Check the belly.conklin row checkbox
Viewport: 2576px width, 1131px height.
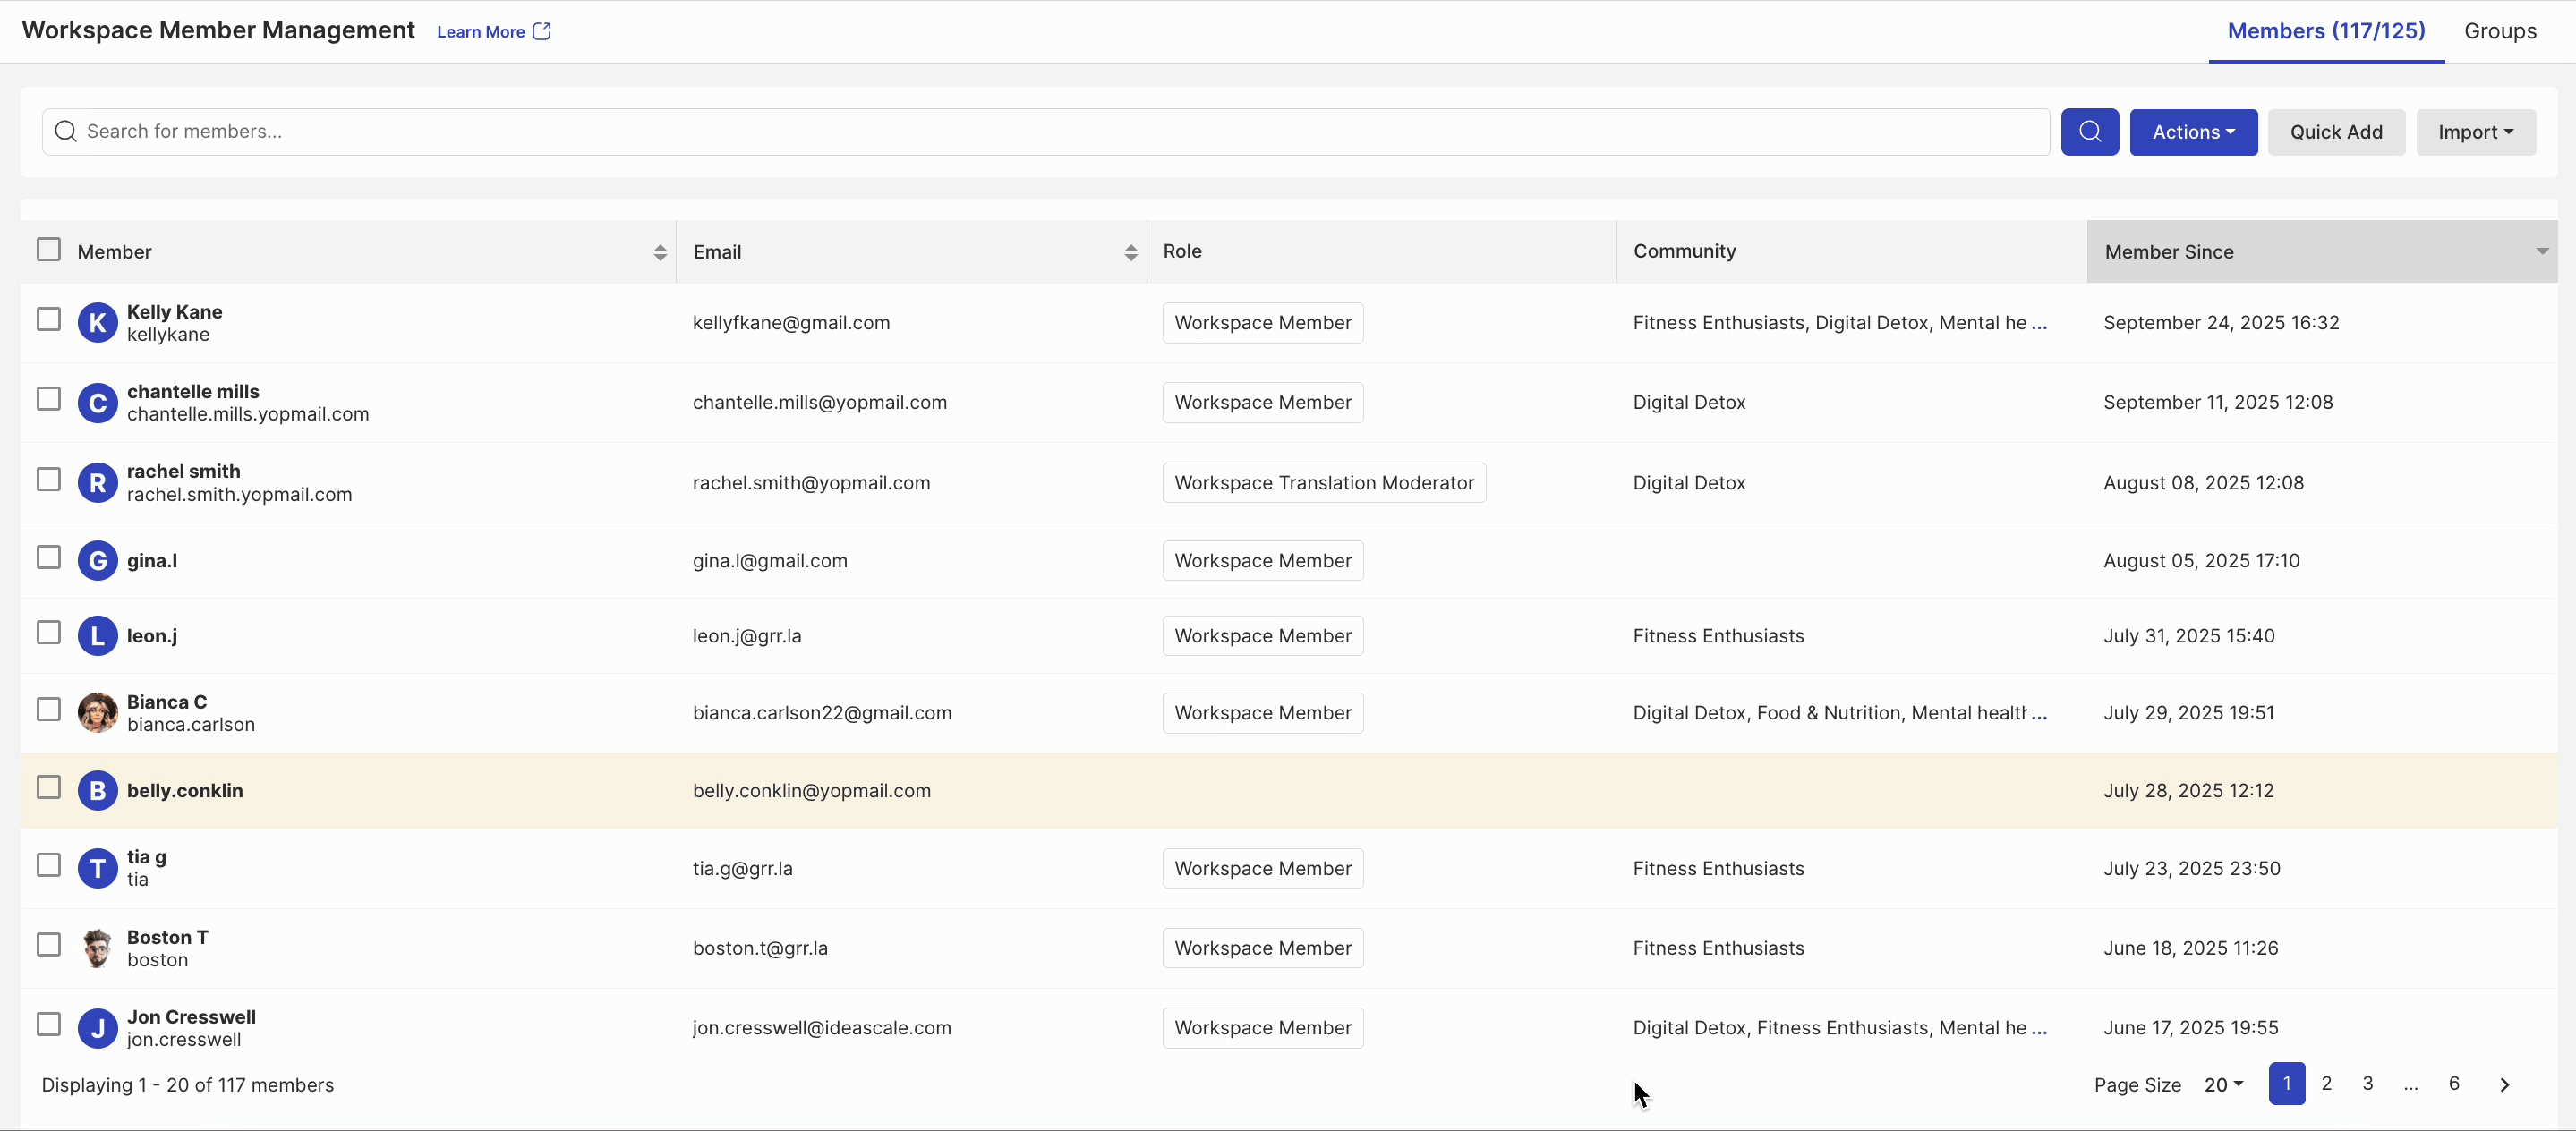pyautogui.click(x=48, y=787)
